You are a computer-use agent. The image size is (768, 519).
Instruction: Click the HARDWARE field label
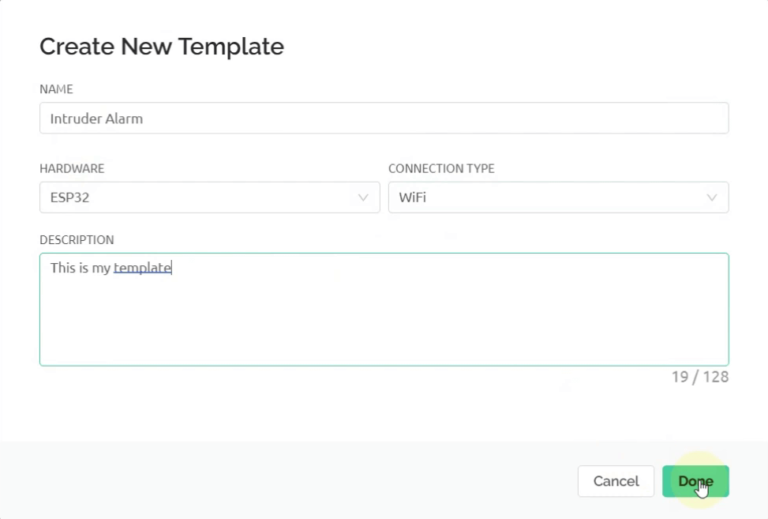click(72, 169)
